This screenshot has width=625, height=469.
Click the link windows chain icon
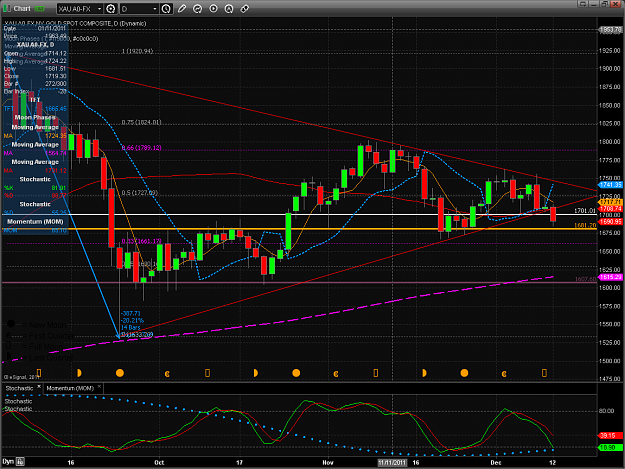(x=245, y=8)
